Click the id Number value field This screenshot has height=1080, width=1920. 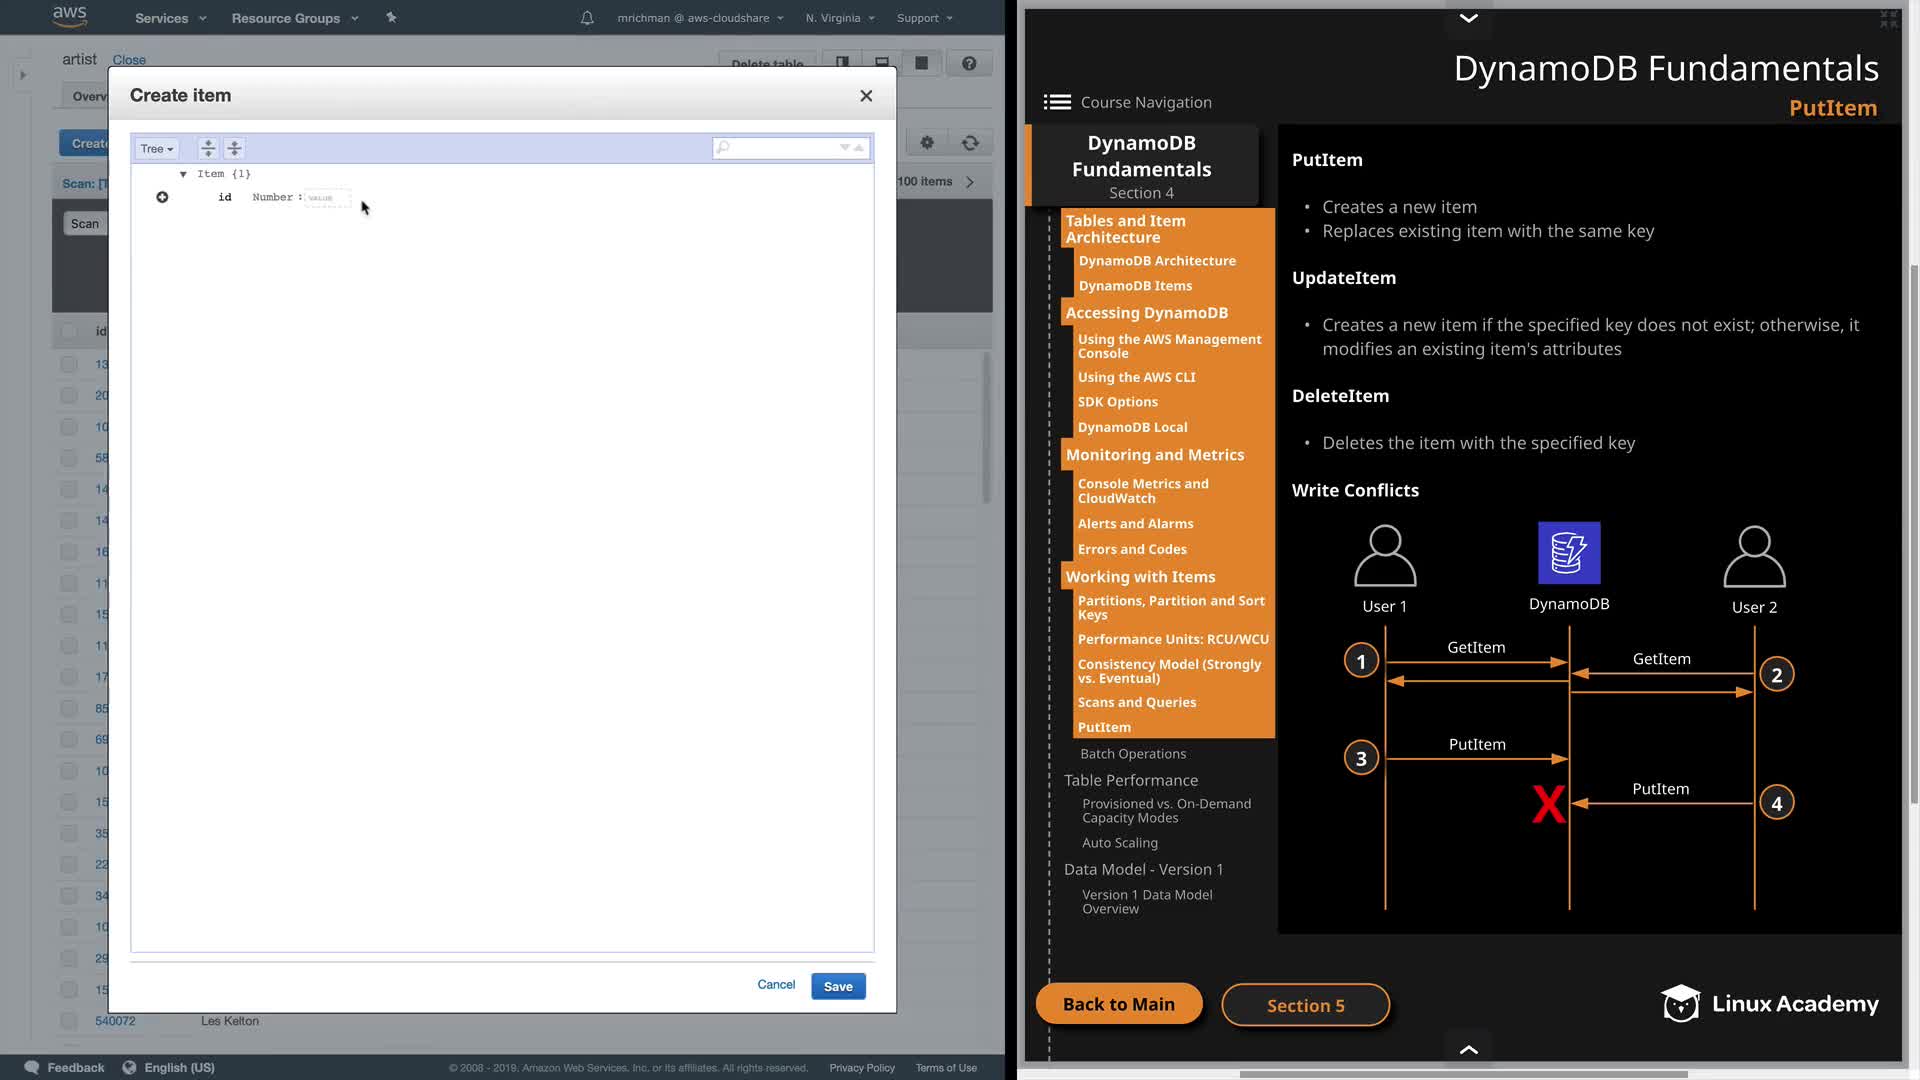(327, 198)
